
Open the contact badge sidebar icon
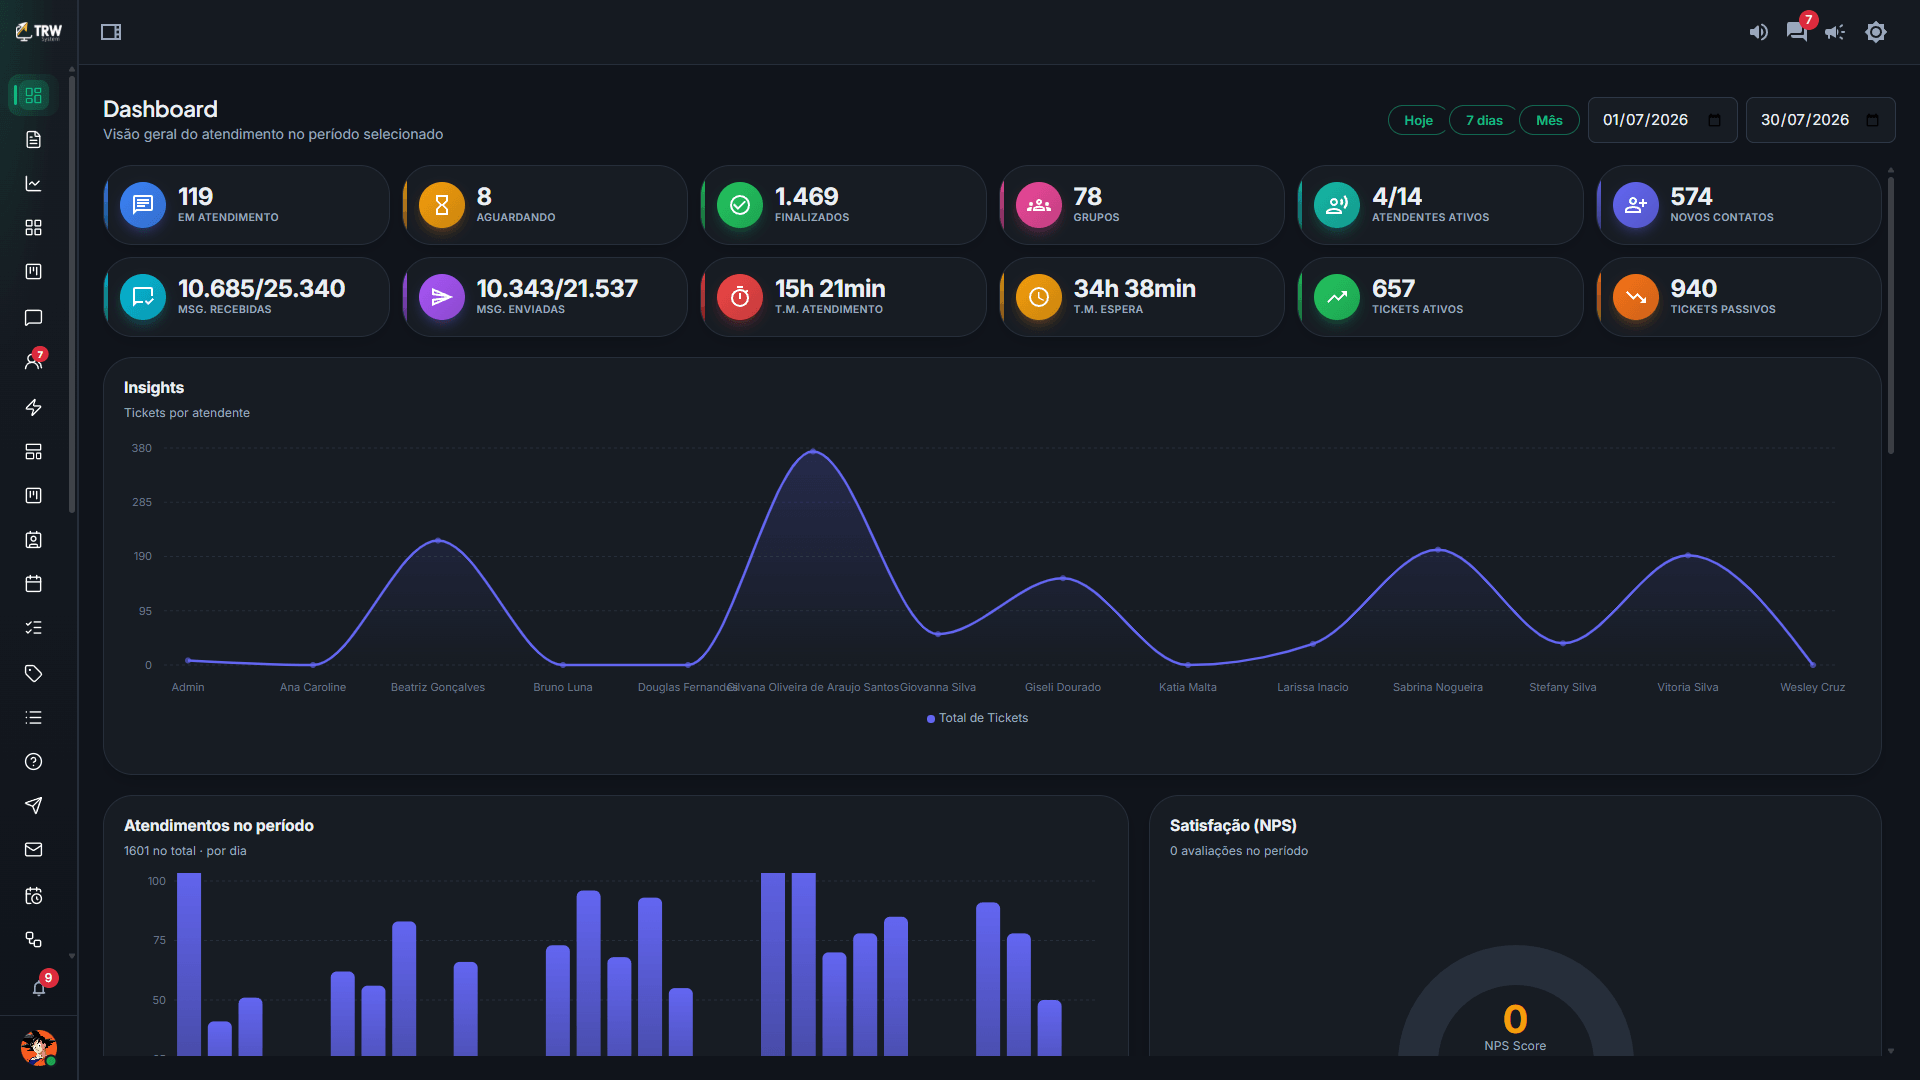click(x=33, y=540)
